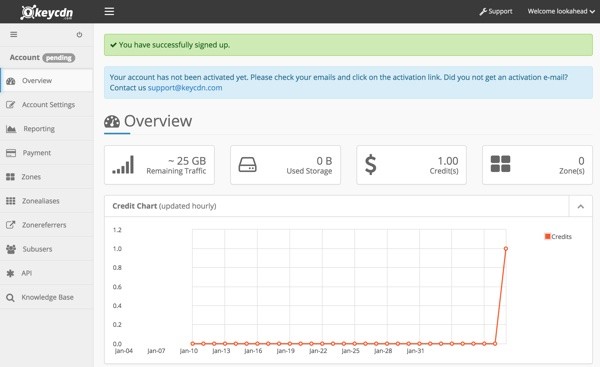This screenshot has height=367, width=600.
Task: Click the peak data point at 1.0
Action: point(506,249)
